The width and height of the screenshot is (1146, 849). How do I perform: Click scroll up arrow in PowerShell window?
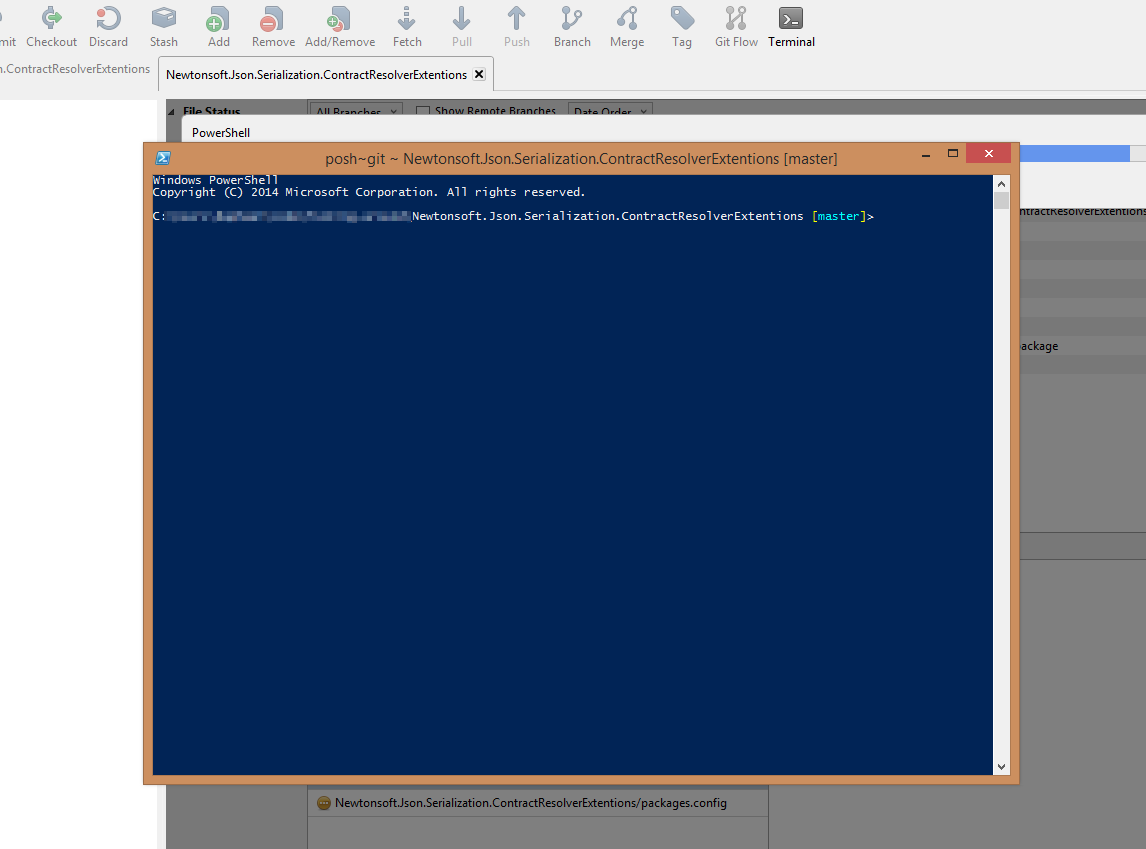[1001, 184]
